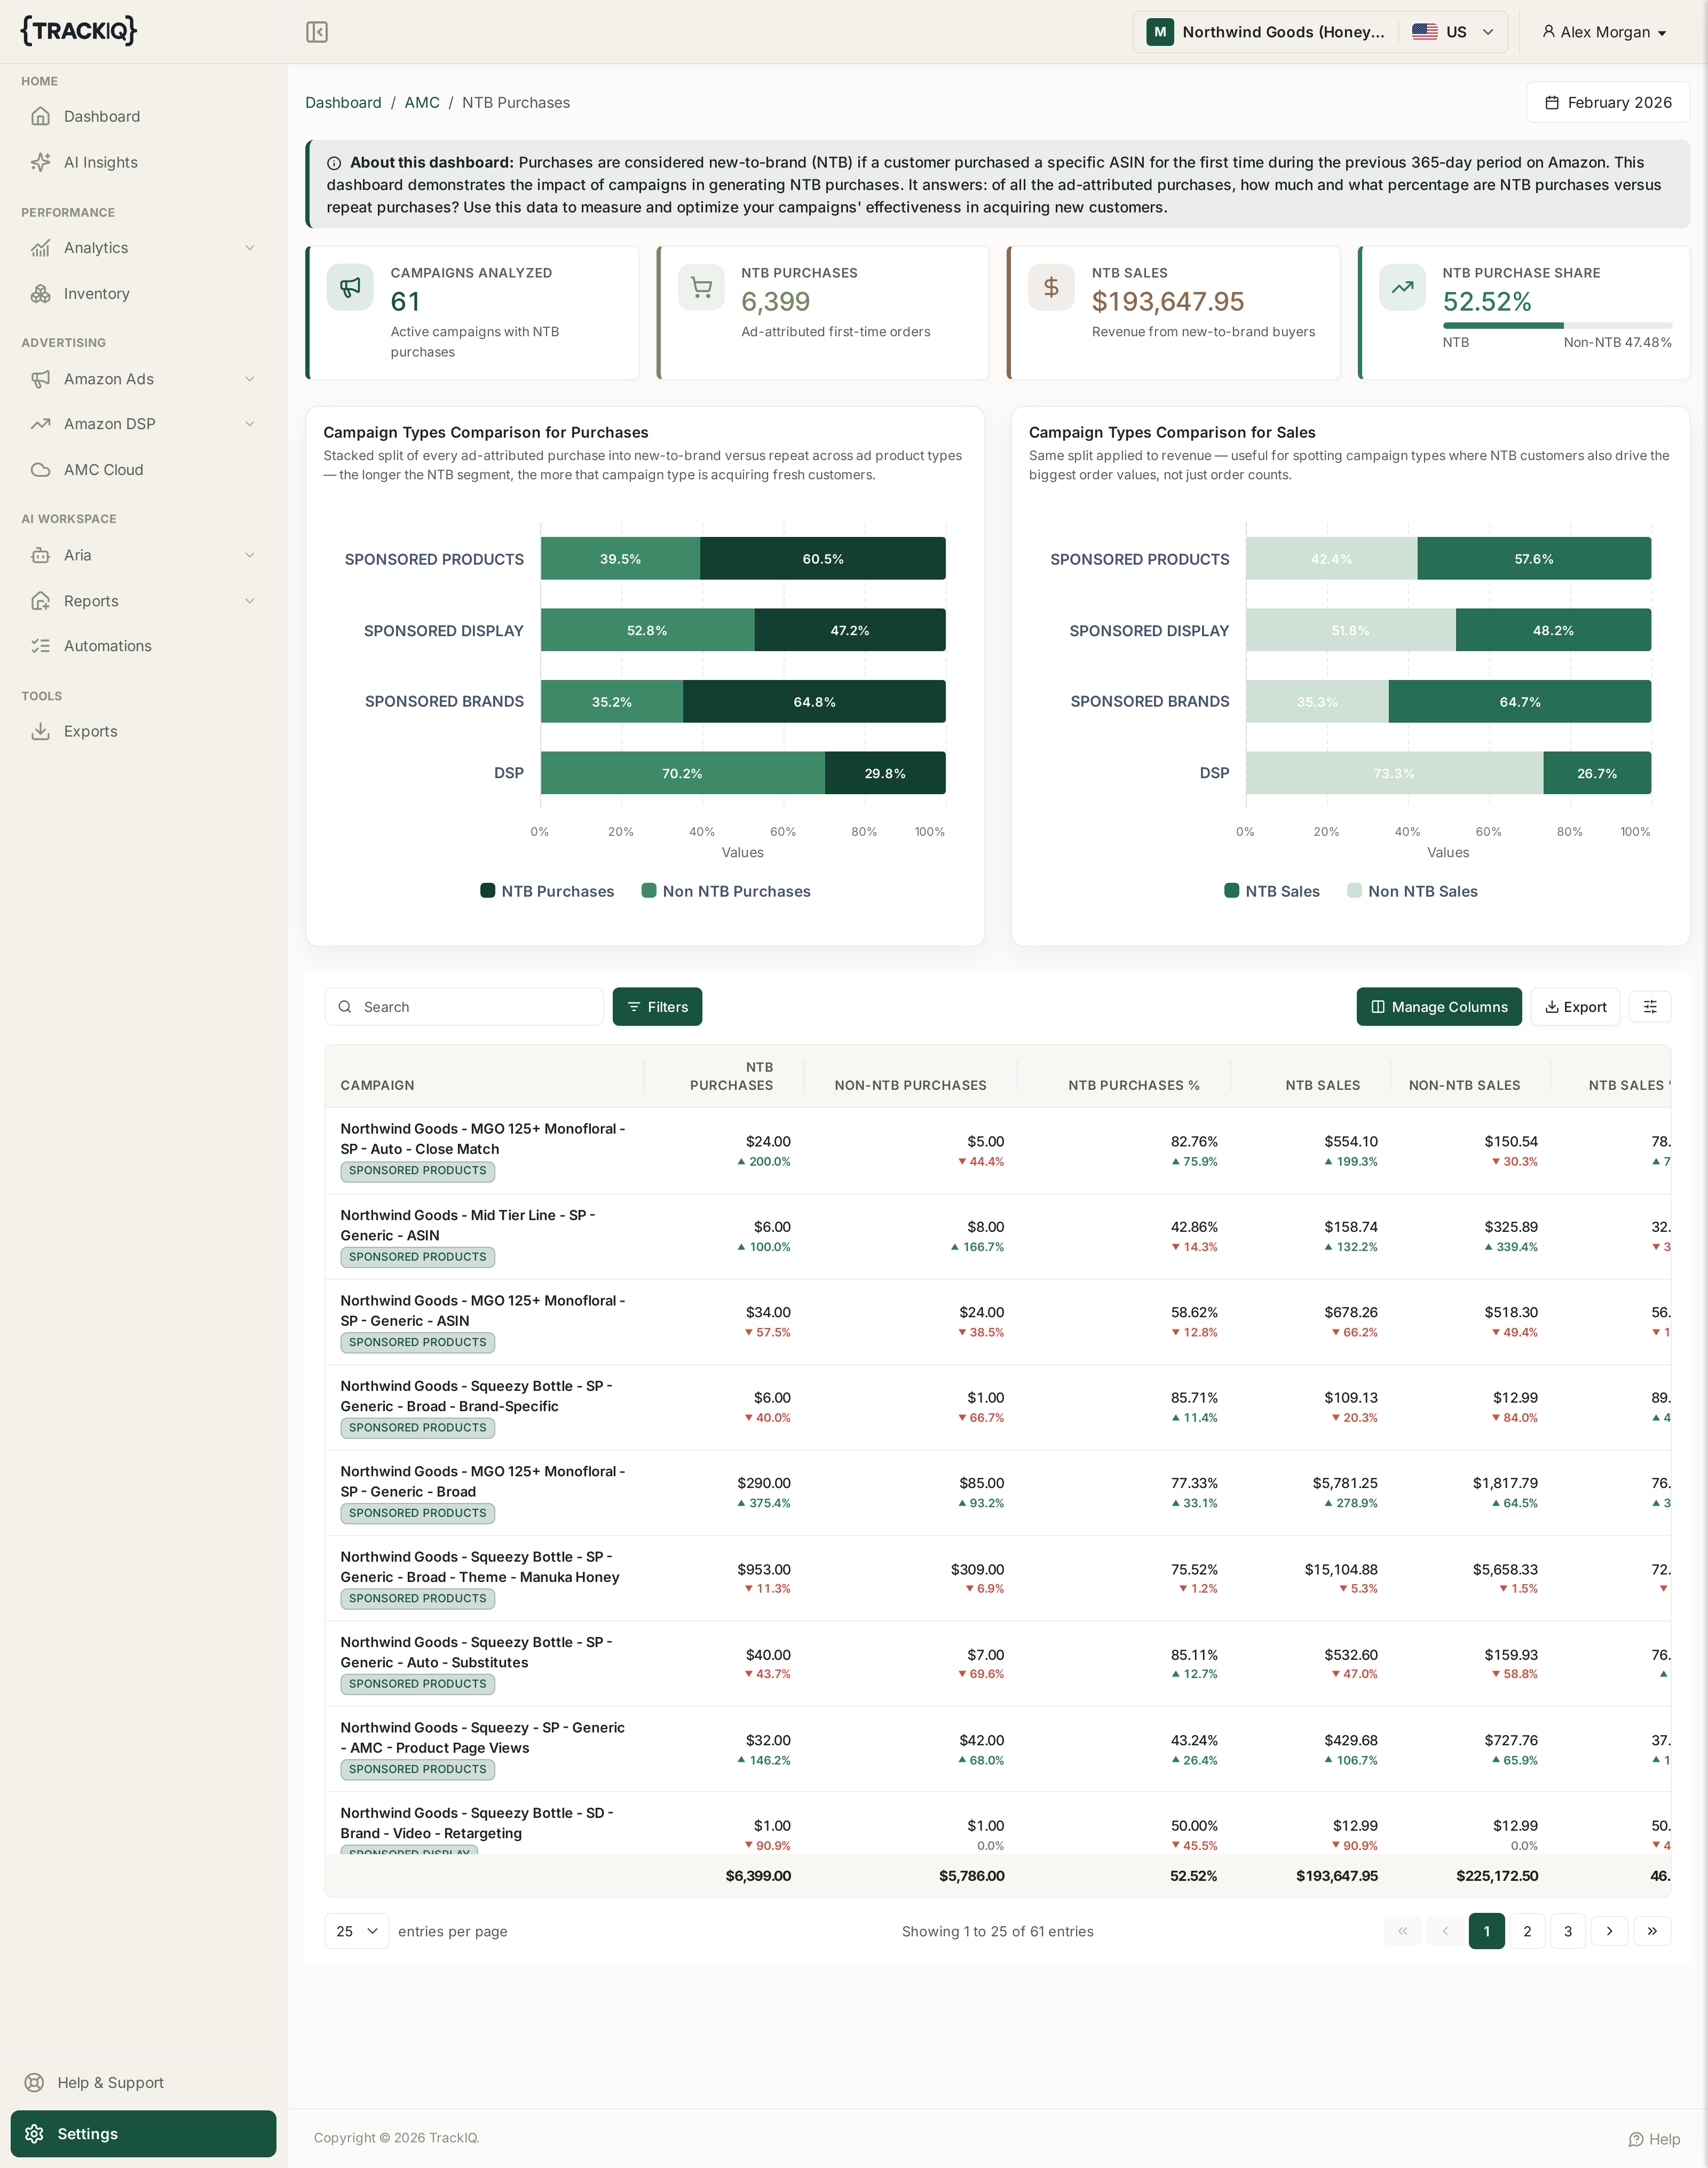1708x2168 pixels.
Task: Click the megaphone icon on Campaigns Analyzed card
Action: 350,287
